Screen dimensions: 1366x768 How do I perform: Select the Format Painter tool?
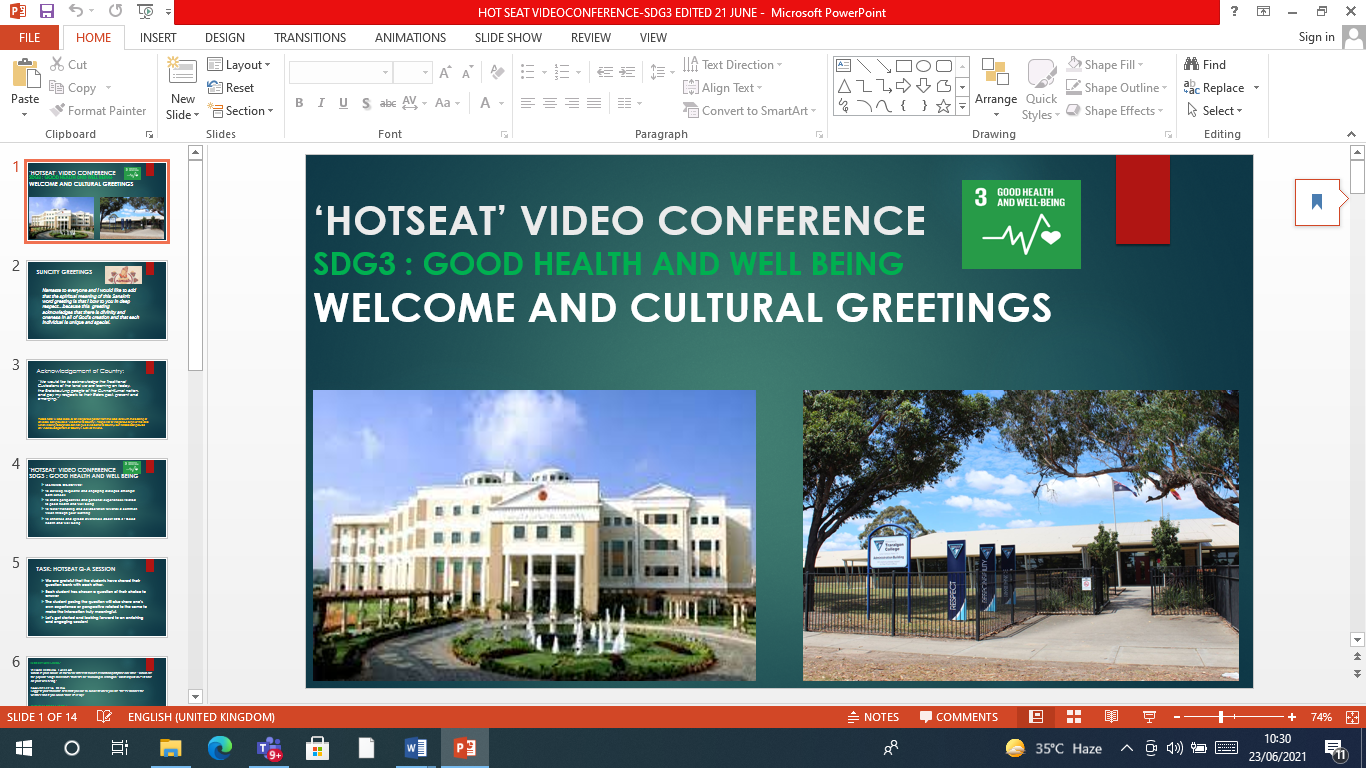coord(97,111)
